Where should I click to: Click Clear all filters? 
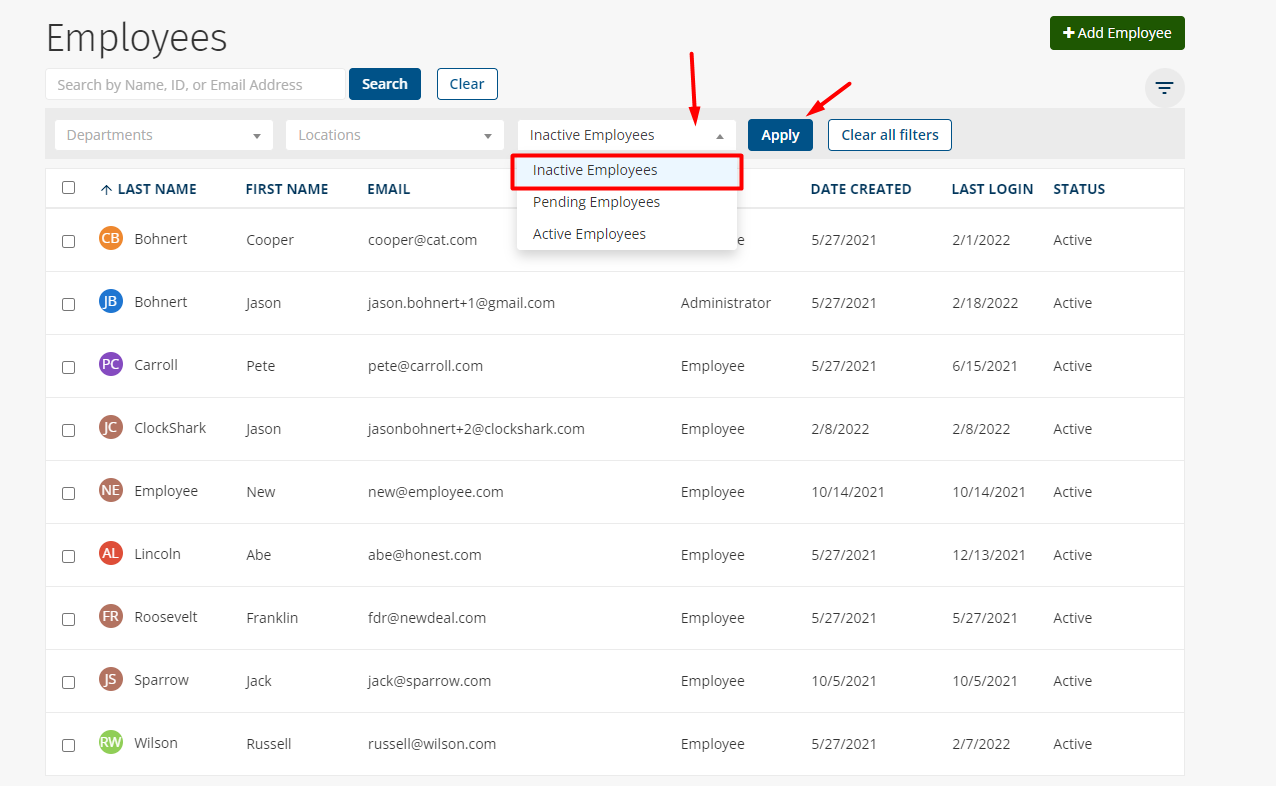(x=890, y=135)
